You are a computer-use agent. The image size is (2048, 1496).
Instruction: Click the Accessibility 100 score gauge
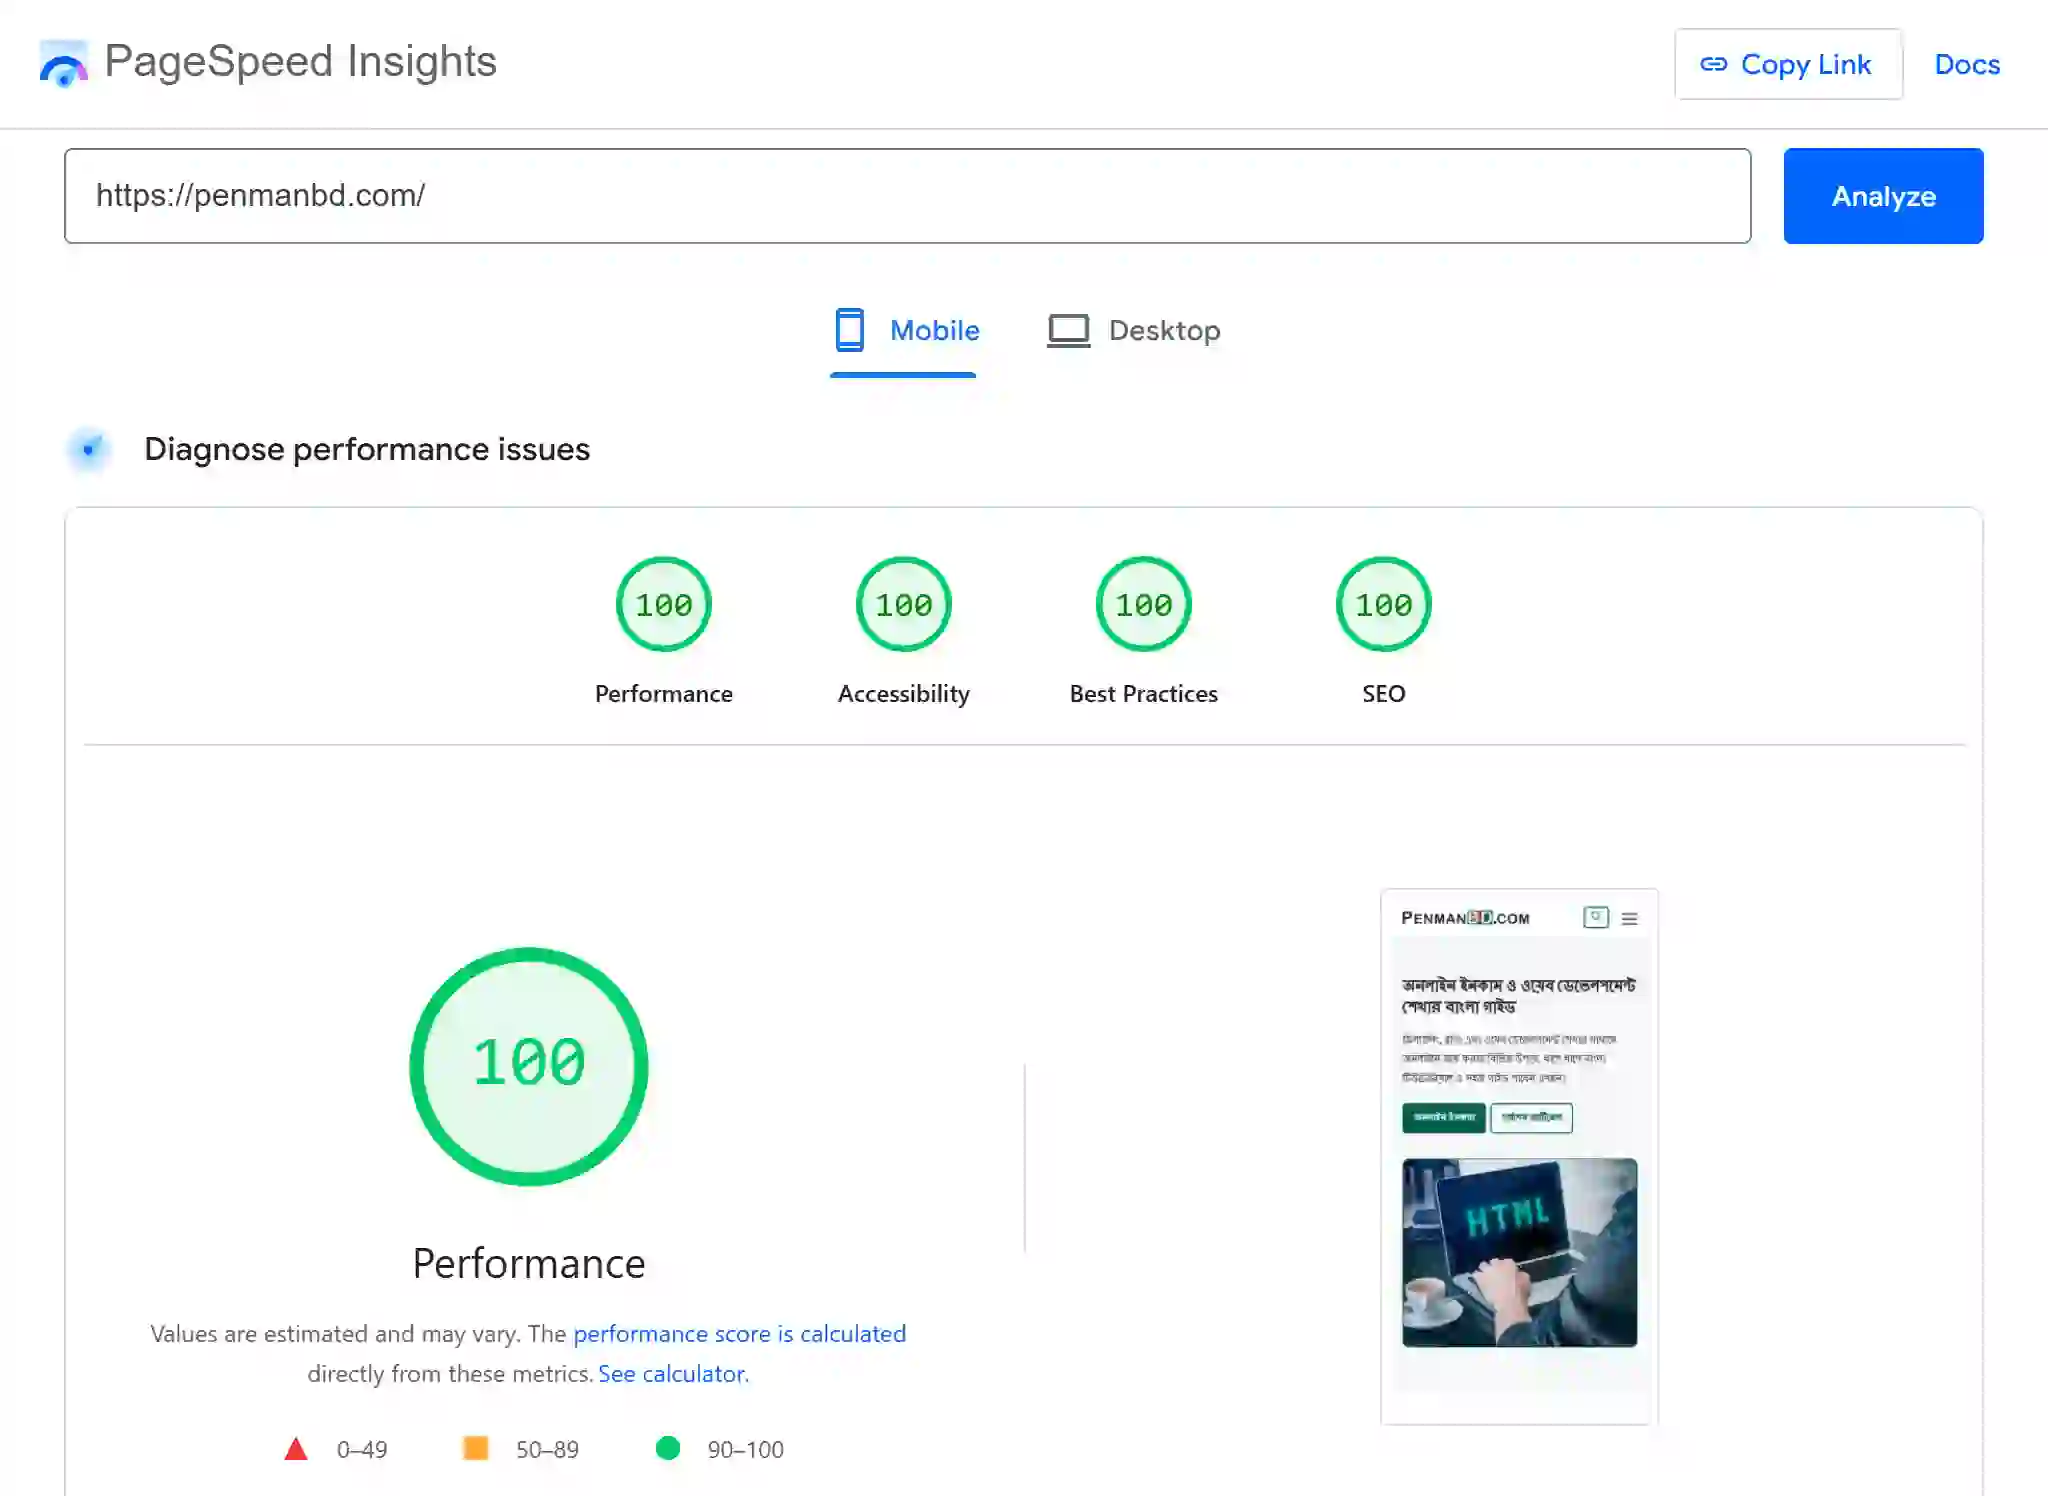[x=903, y=604]
